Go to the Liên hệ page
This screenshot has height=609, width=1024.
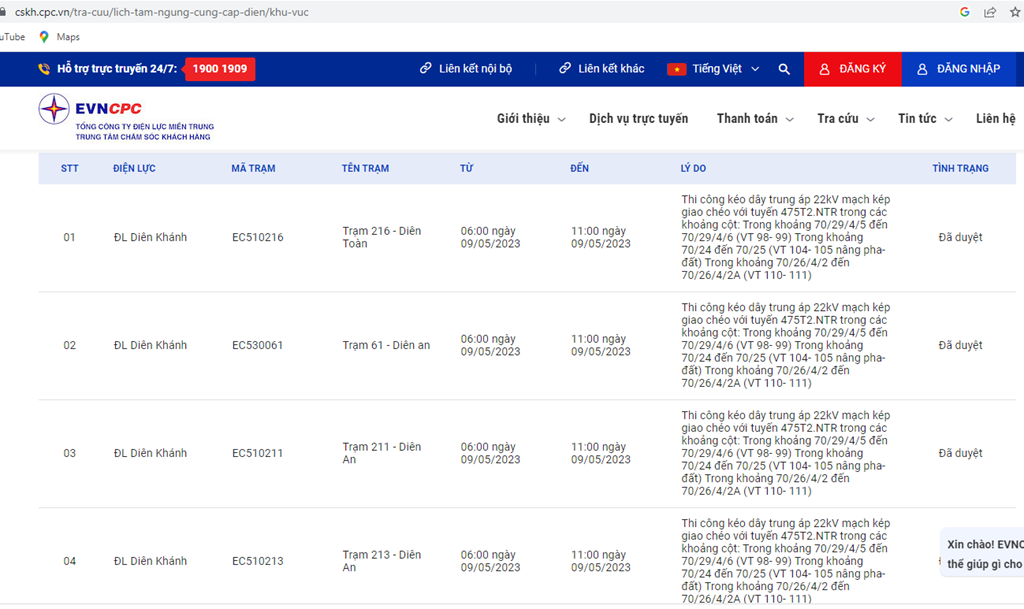pos(995,119)
